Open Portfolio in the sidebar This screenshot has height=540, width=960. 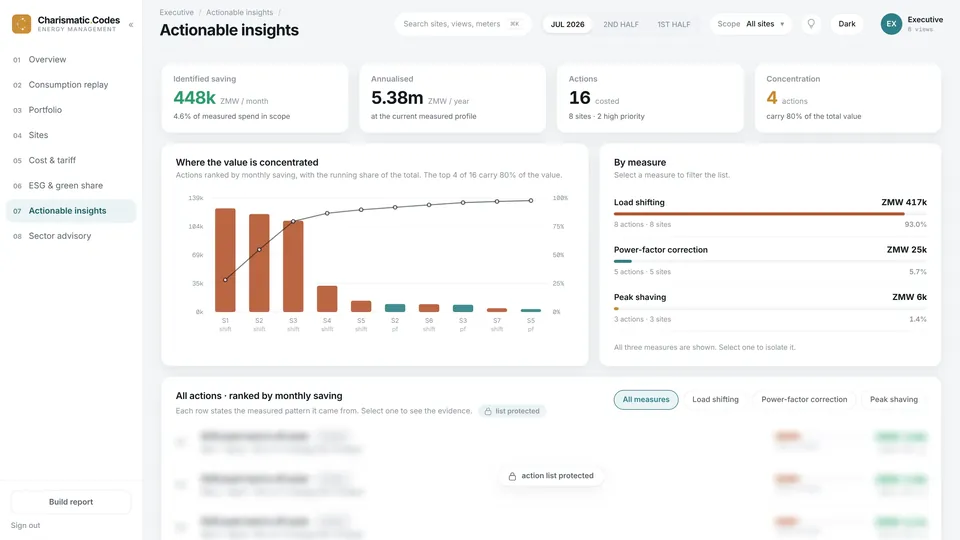point(71,110)
